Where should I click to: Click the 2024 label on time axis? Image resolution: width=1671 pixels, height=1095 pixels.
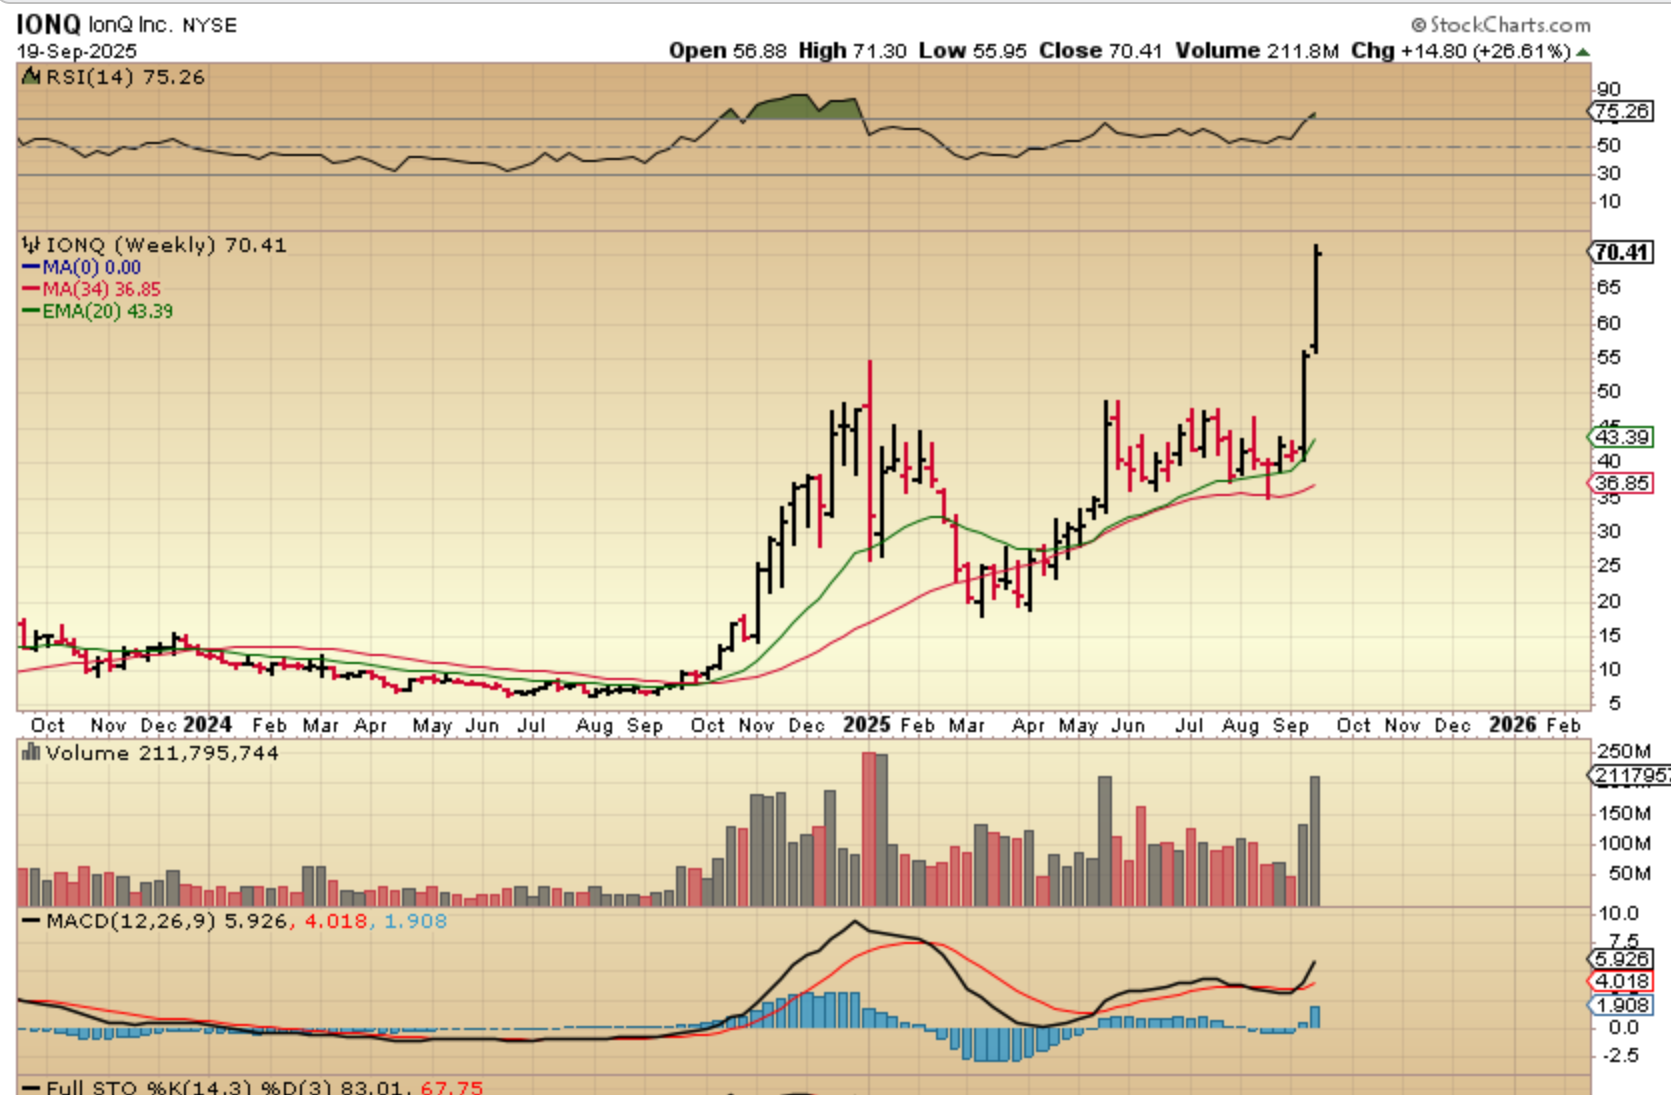pos(207,724)
